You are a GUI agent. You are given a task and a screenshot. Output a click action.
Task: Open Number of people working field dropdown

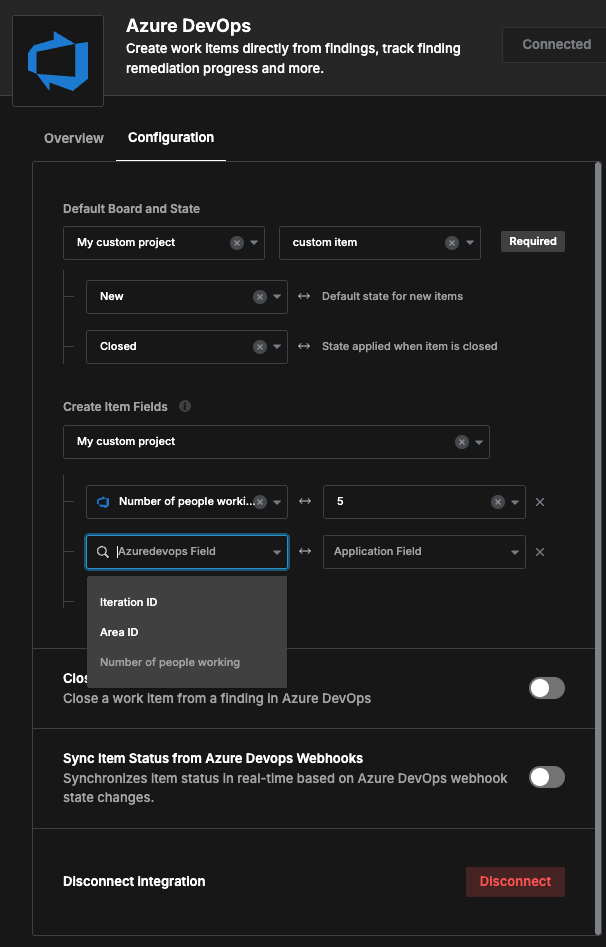pyautogui.click(x=277, y=502)
